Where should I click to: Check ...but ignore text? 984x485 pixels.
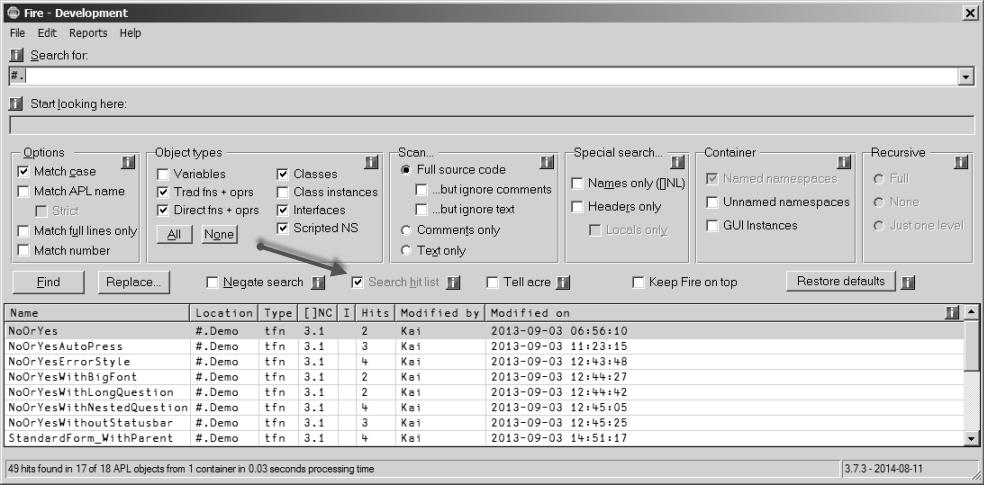click(x=421, y=210)
